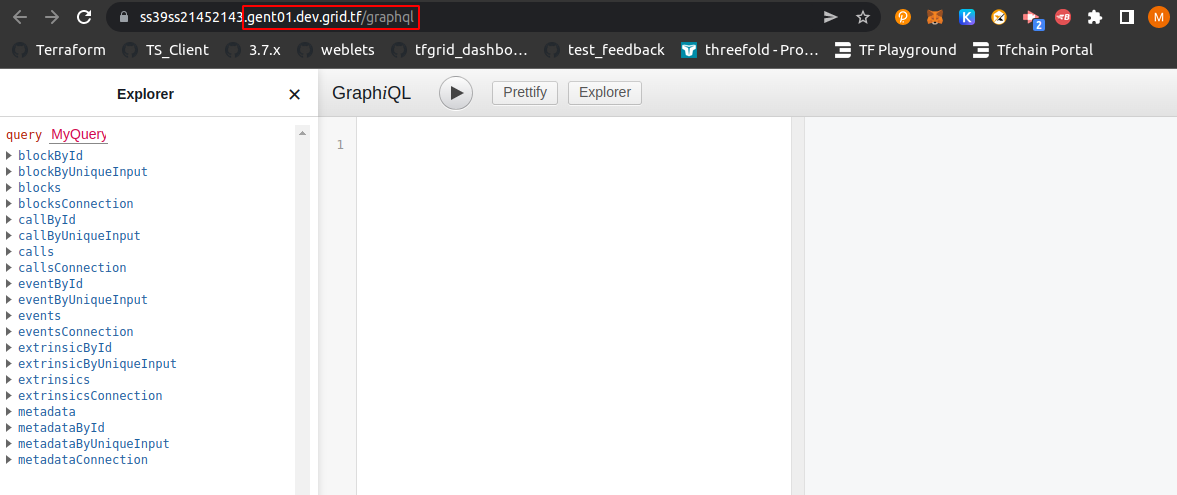
Task: Edit the MyQuery name field
Action: 79,135
